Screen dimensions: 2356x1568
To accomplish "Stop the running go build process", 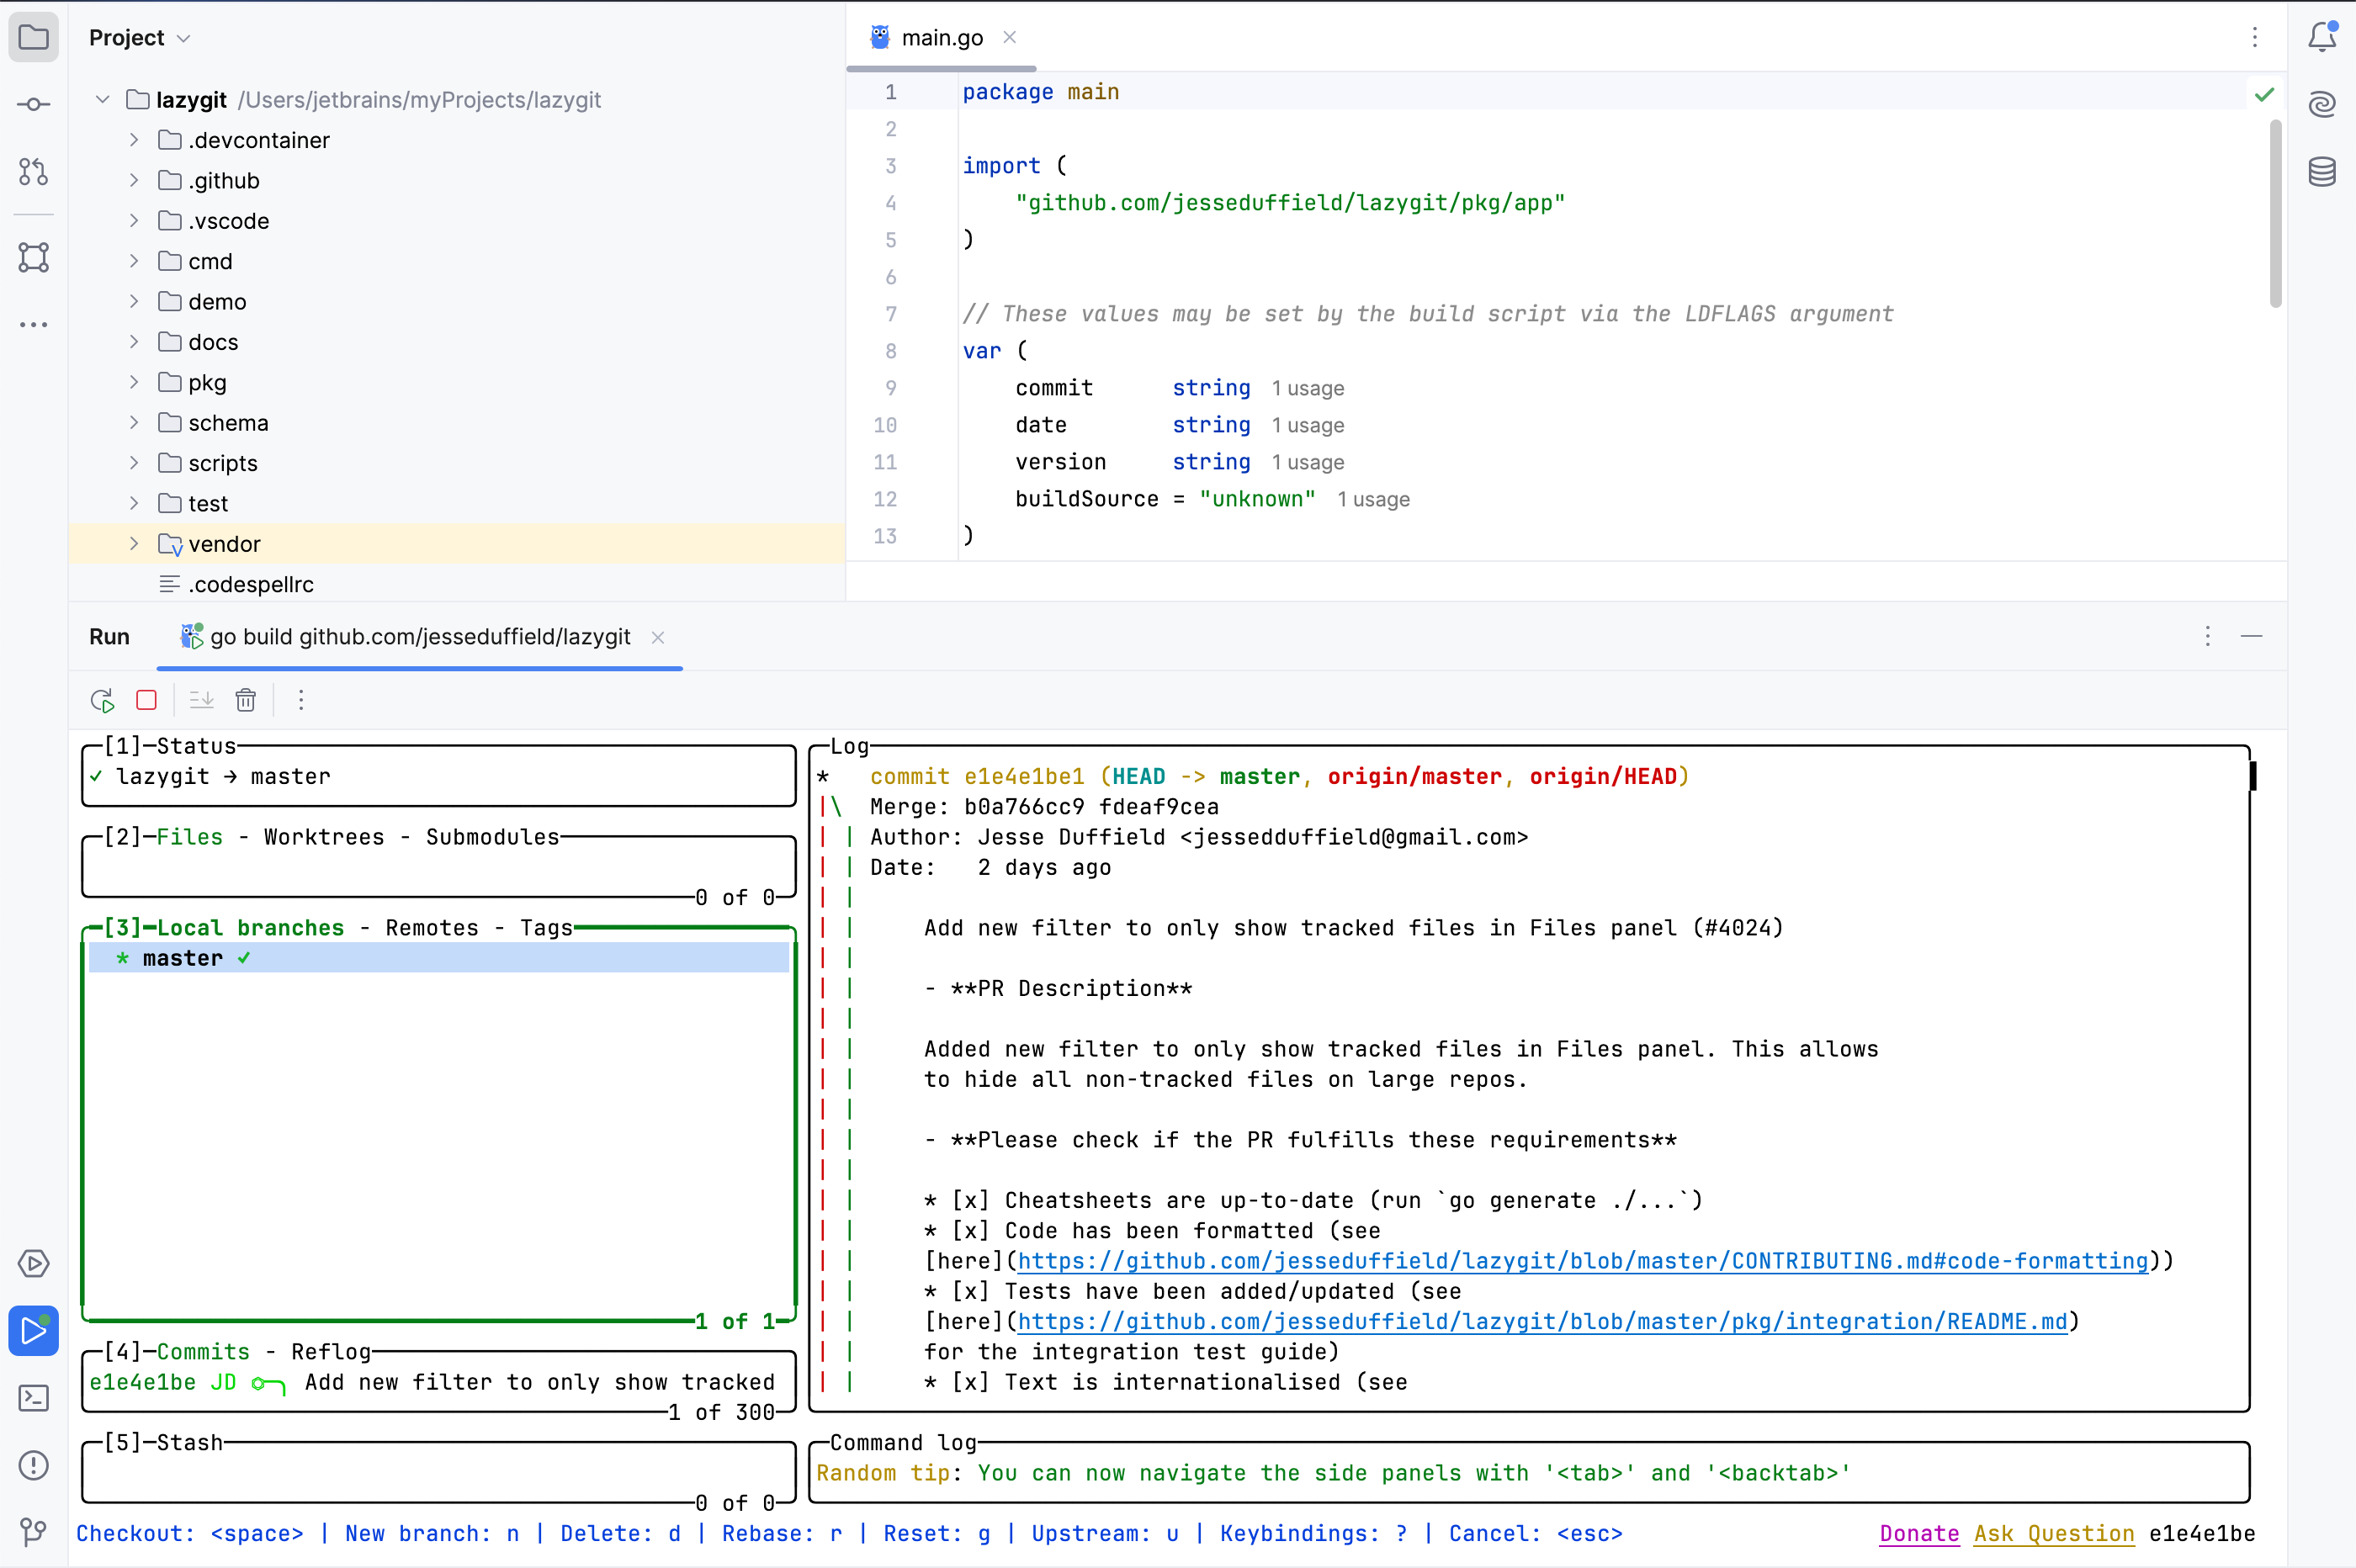I will 146,700.
